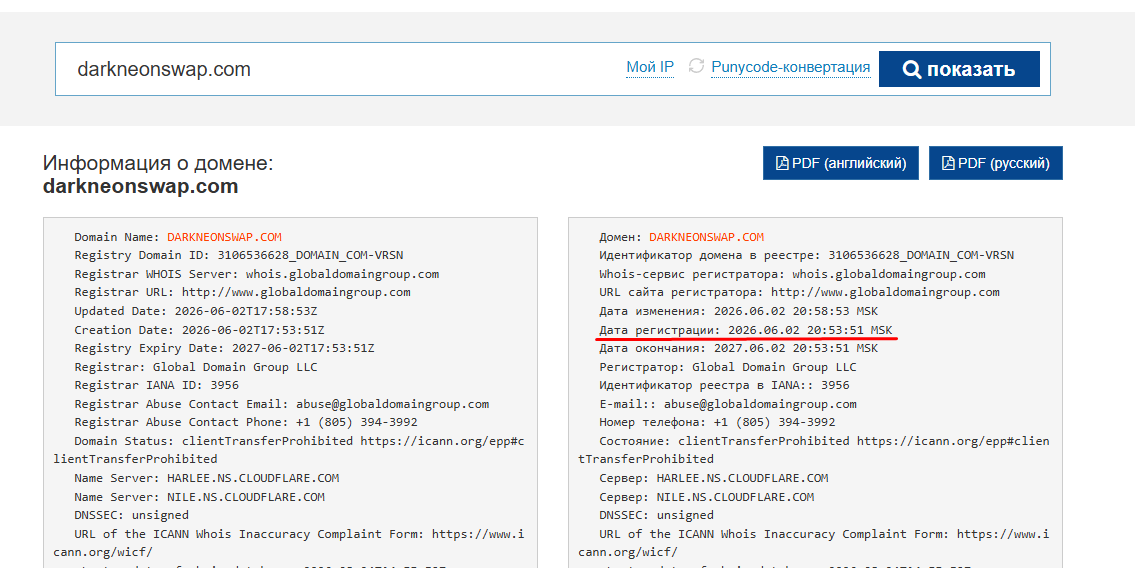Click Registrar: Global Domain Group LLC line

tap(195, 367)
